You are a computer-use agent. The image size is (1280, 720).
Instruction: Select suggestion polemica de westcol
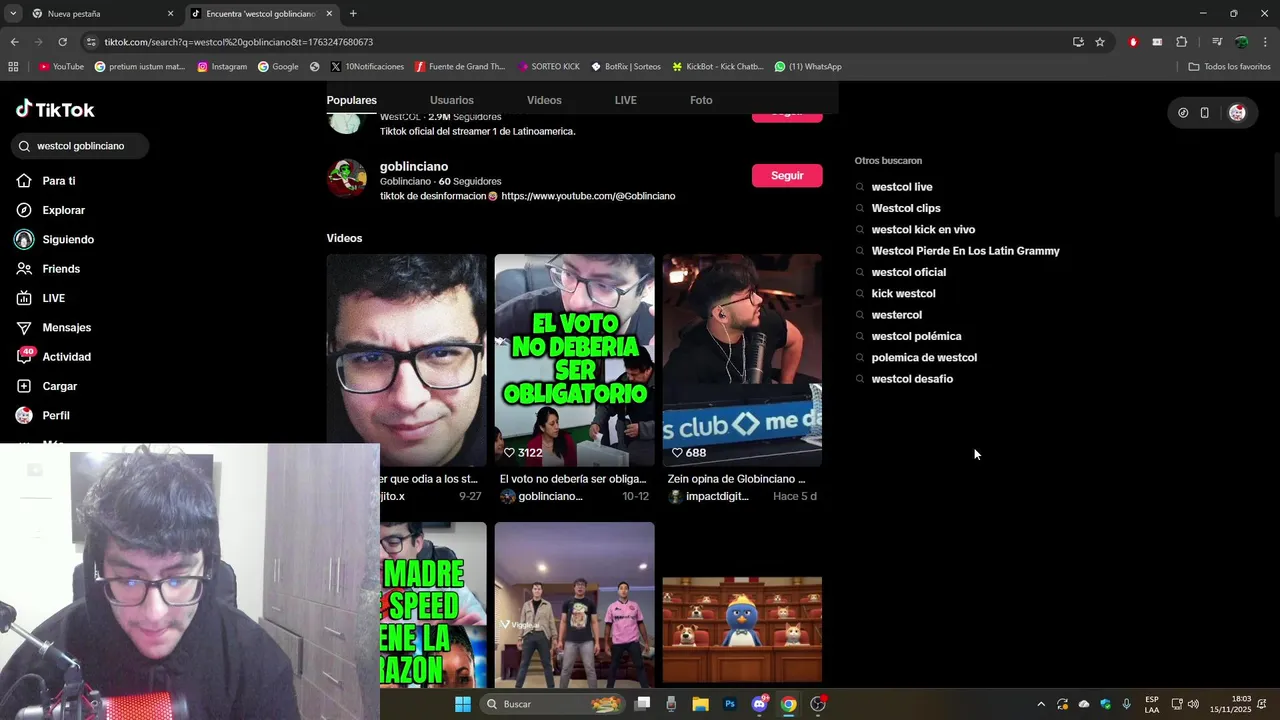coord(924,358)
